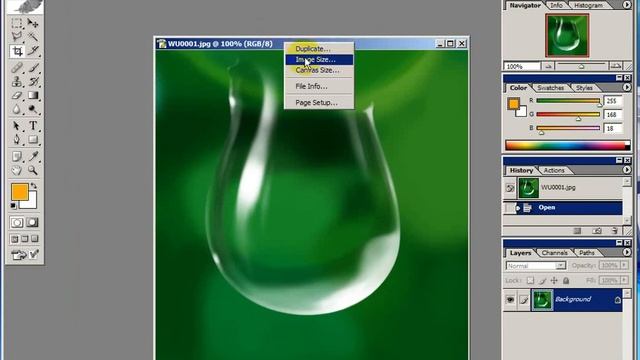Open the Navigator panel menu arrow
This screenshot has height=360, width=640.
pos(627,5)
